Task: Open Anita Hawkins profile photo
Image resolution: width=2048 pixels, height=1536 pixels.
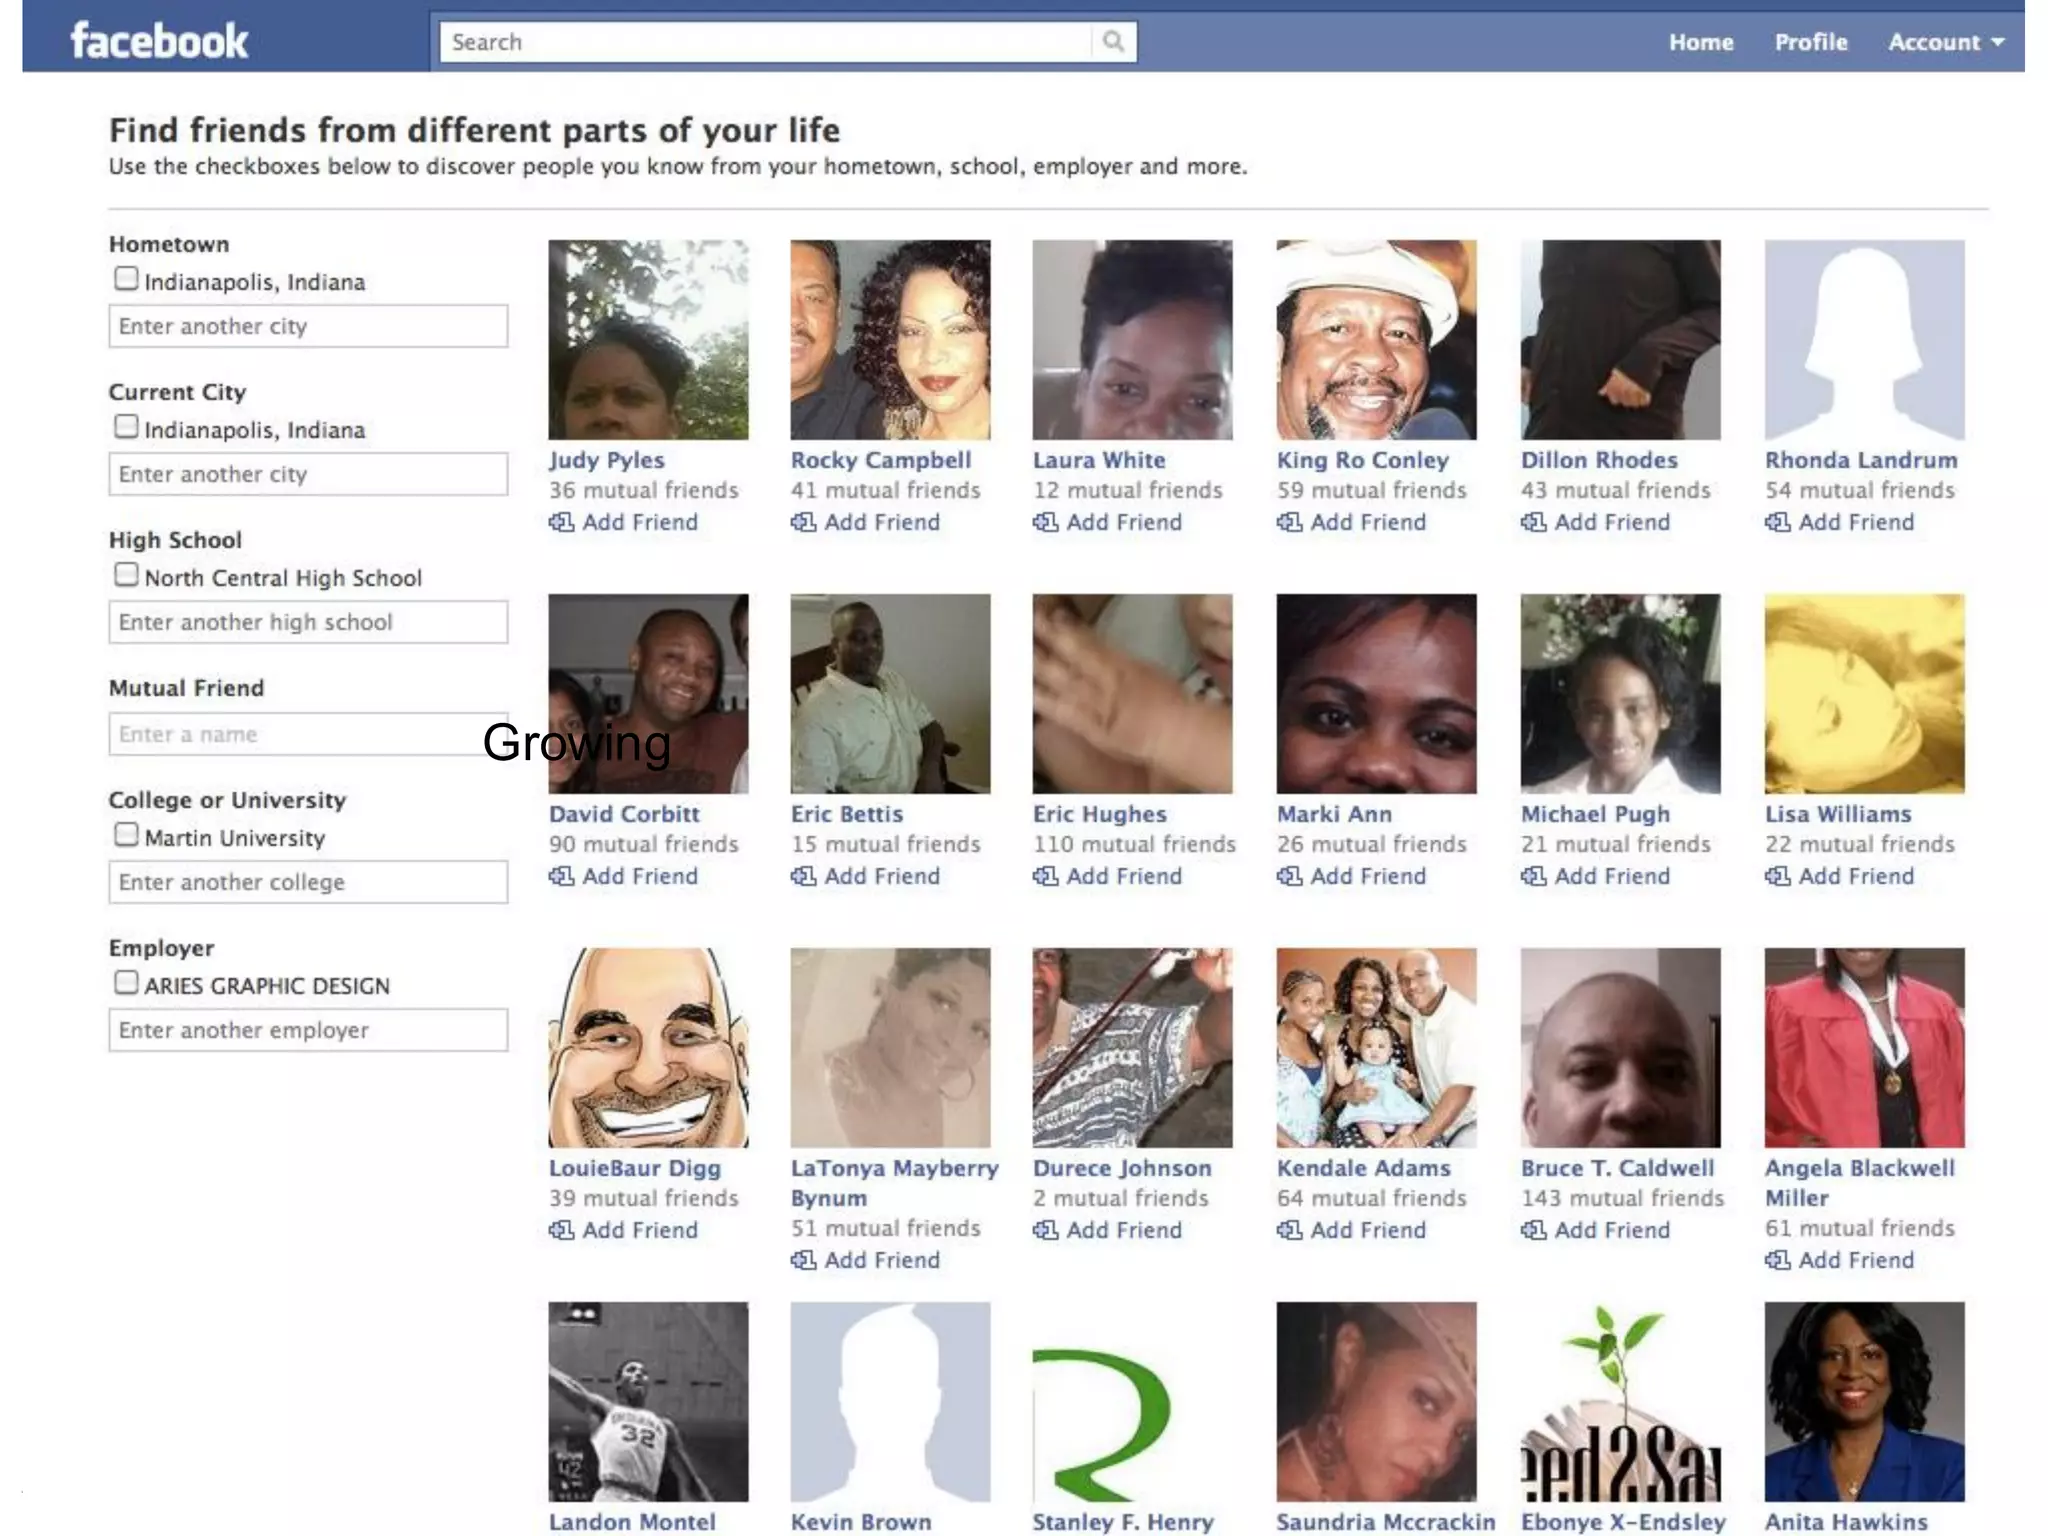Action: (1864, 1401)
